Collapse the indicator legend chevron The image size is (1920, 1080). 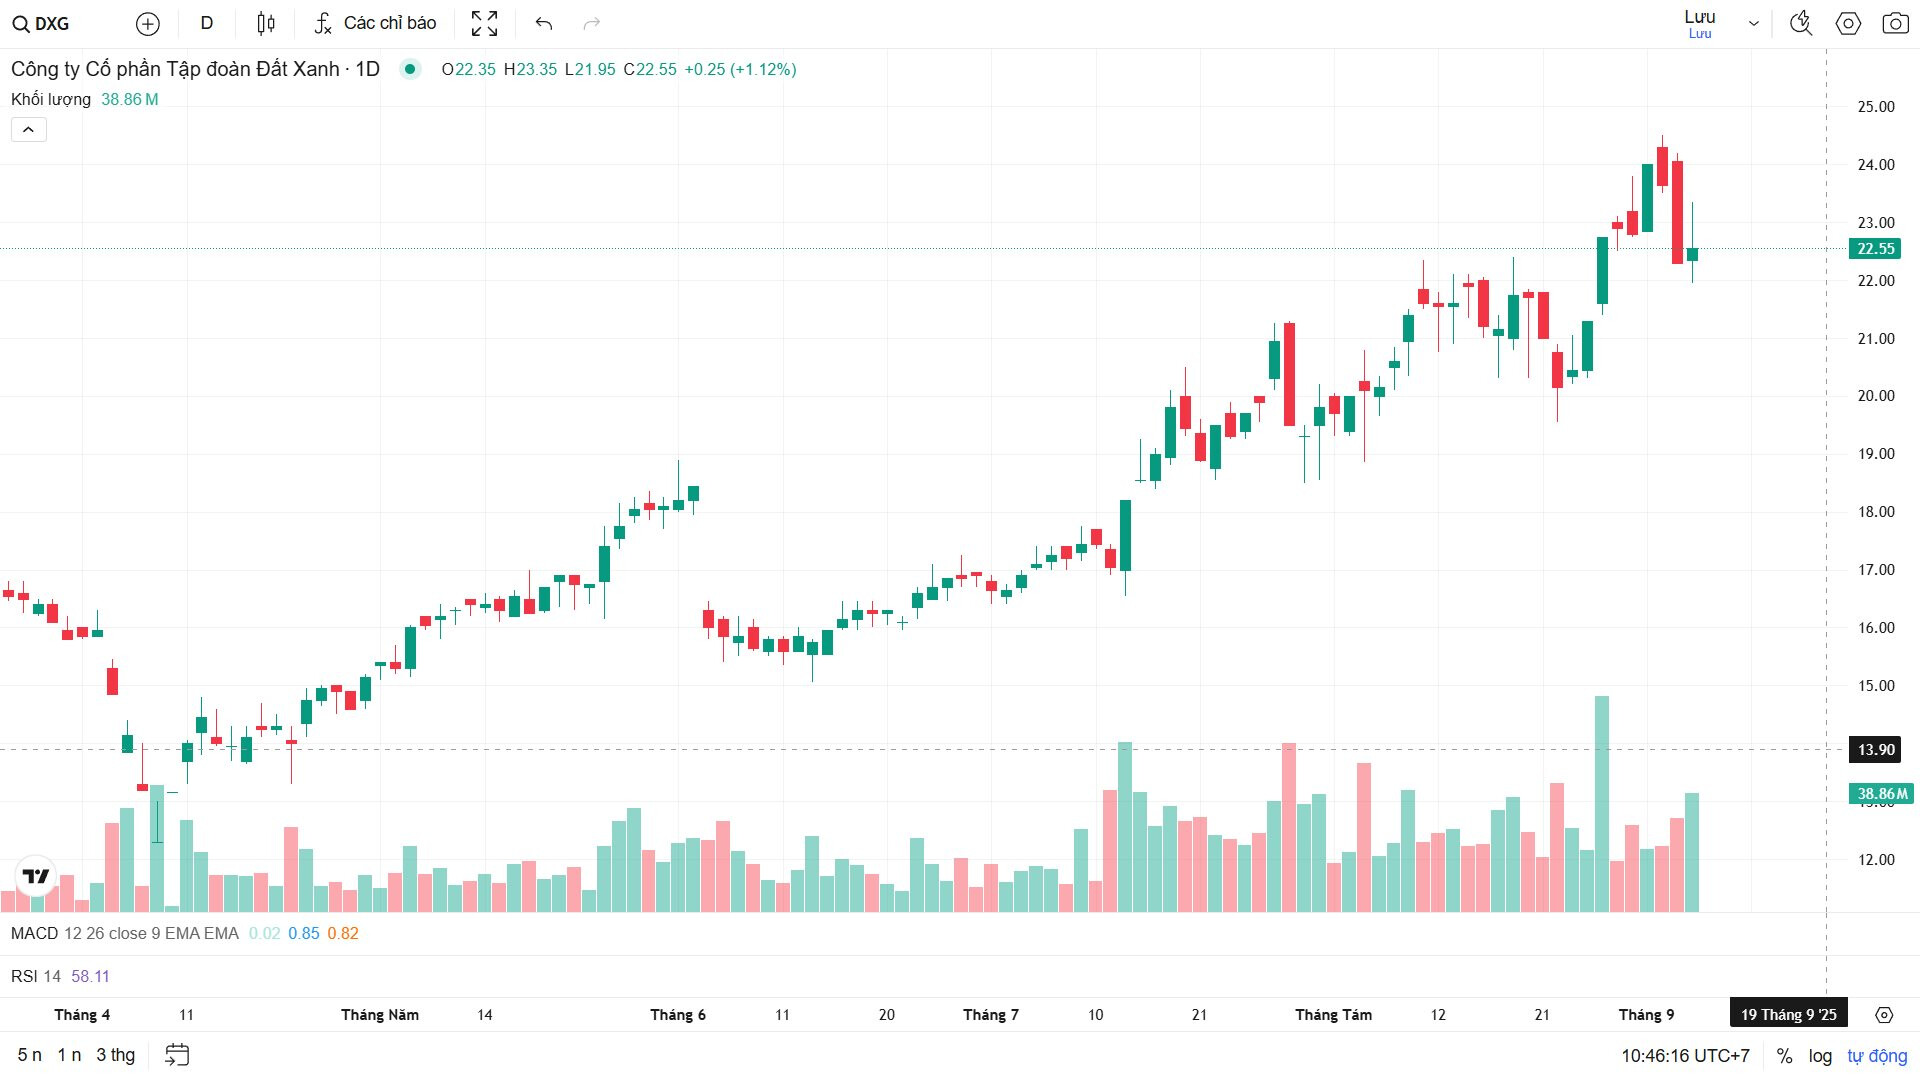[29, 130]
